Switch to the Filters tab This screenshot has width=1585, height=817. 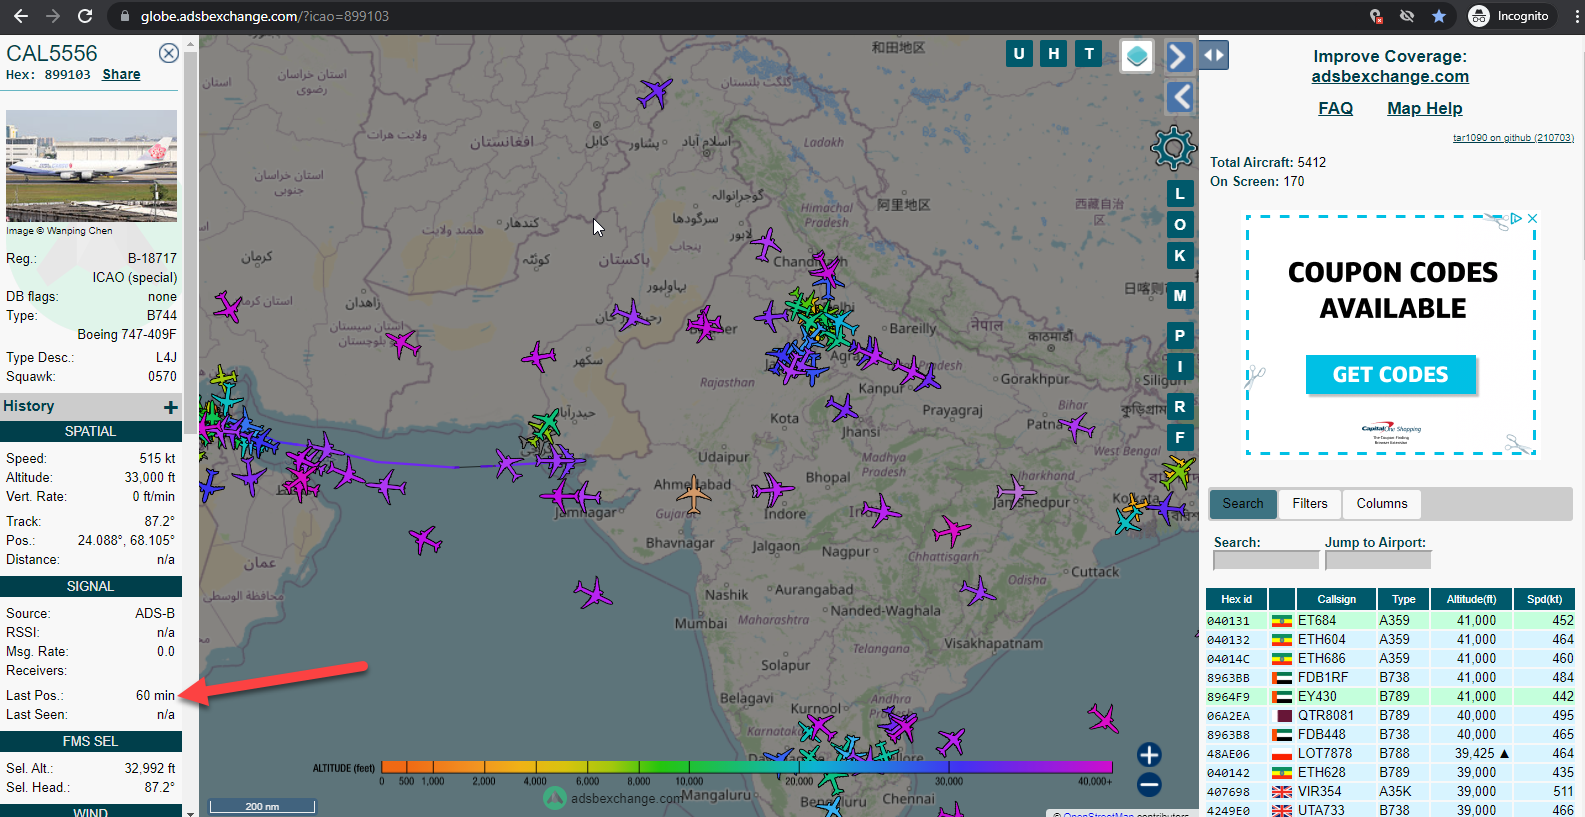1309,504
